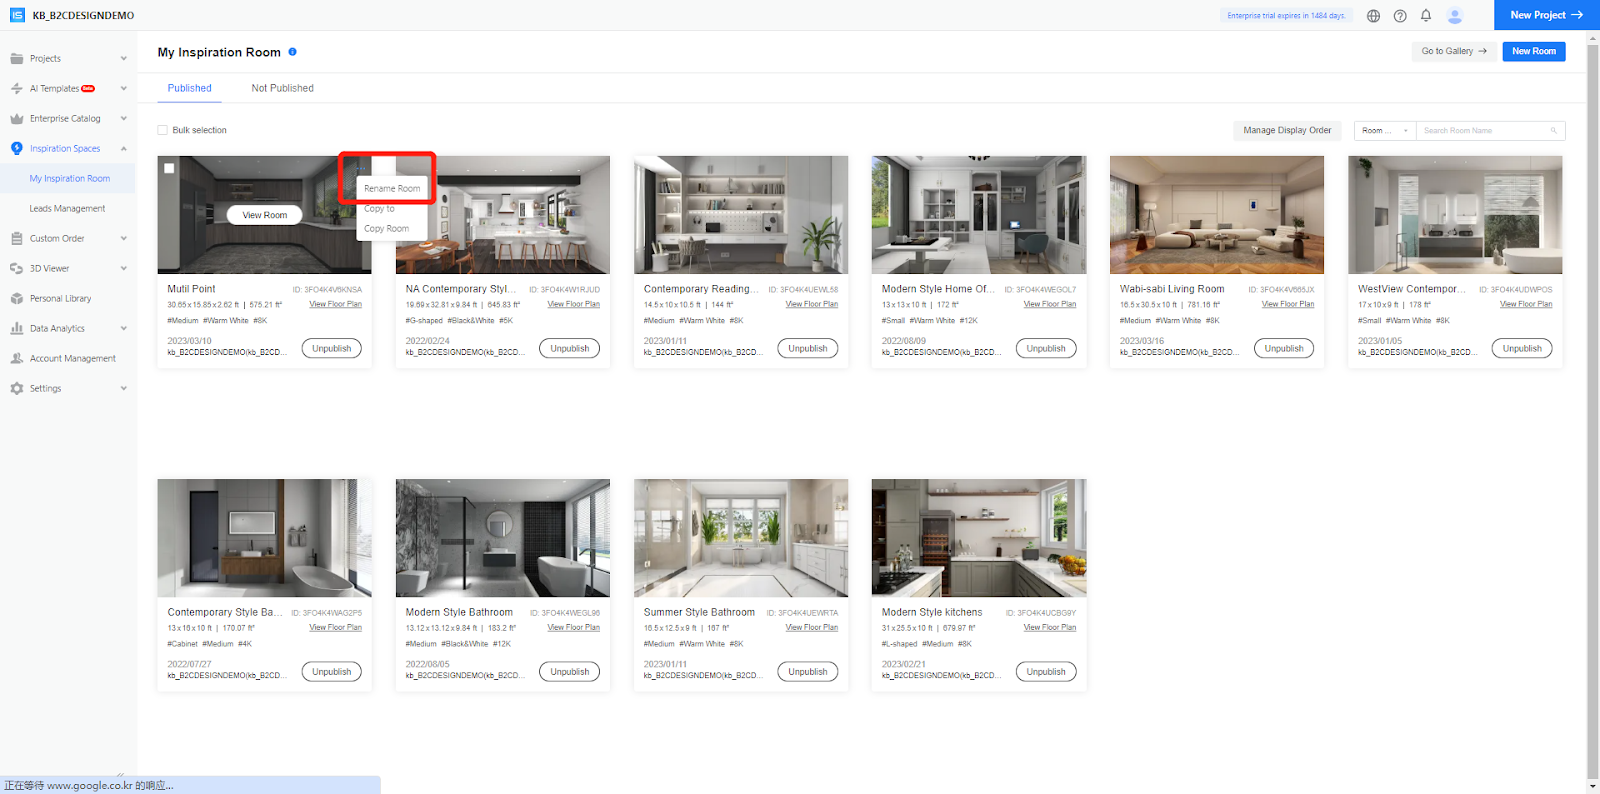Click the Modern Style Bathroom title text
Screen dimensions: 1600x794
coord(459,612)
